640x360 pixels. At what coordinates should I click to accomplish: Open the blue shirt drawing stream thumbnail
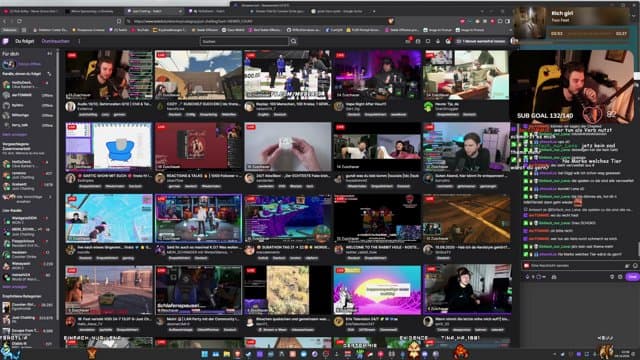(109, 147)
